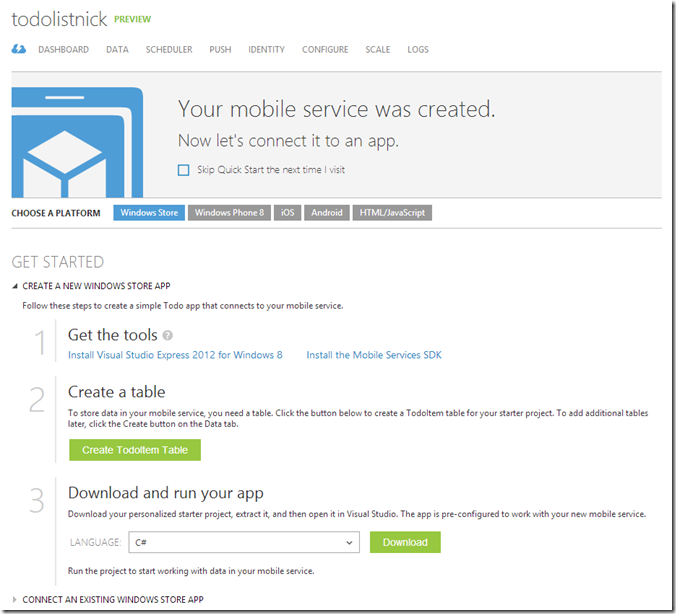Pick the iOS platform
The width and height of the screenshot is (676, 614).
click(288, 213)
